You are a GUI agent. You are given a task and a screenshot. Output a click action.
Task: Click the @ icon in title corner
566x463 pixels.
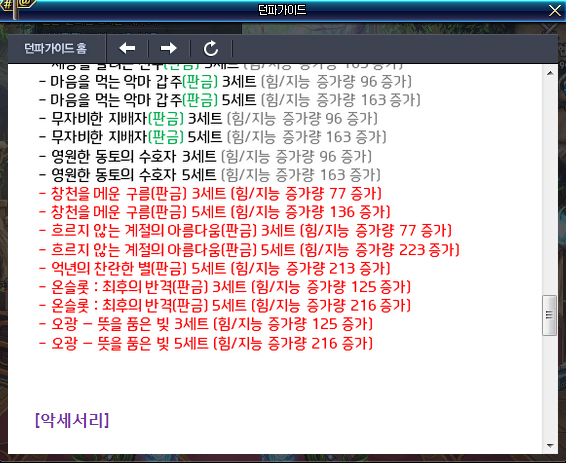pyautogui.click(x=25, y=4)
